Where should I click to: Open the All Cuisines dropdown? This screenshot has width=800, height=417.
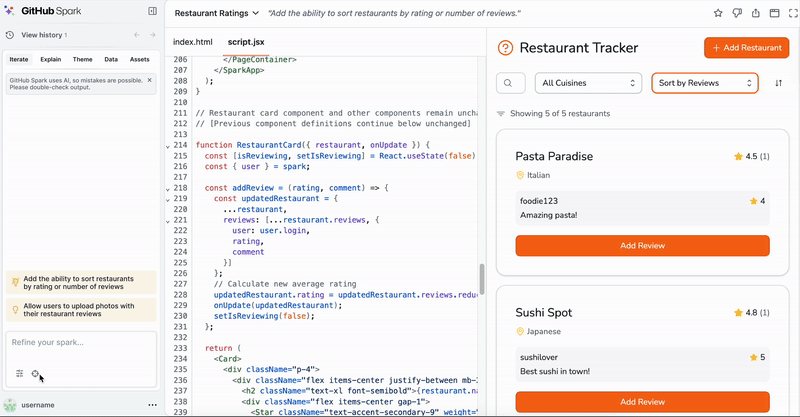click(588, 83)
